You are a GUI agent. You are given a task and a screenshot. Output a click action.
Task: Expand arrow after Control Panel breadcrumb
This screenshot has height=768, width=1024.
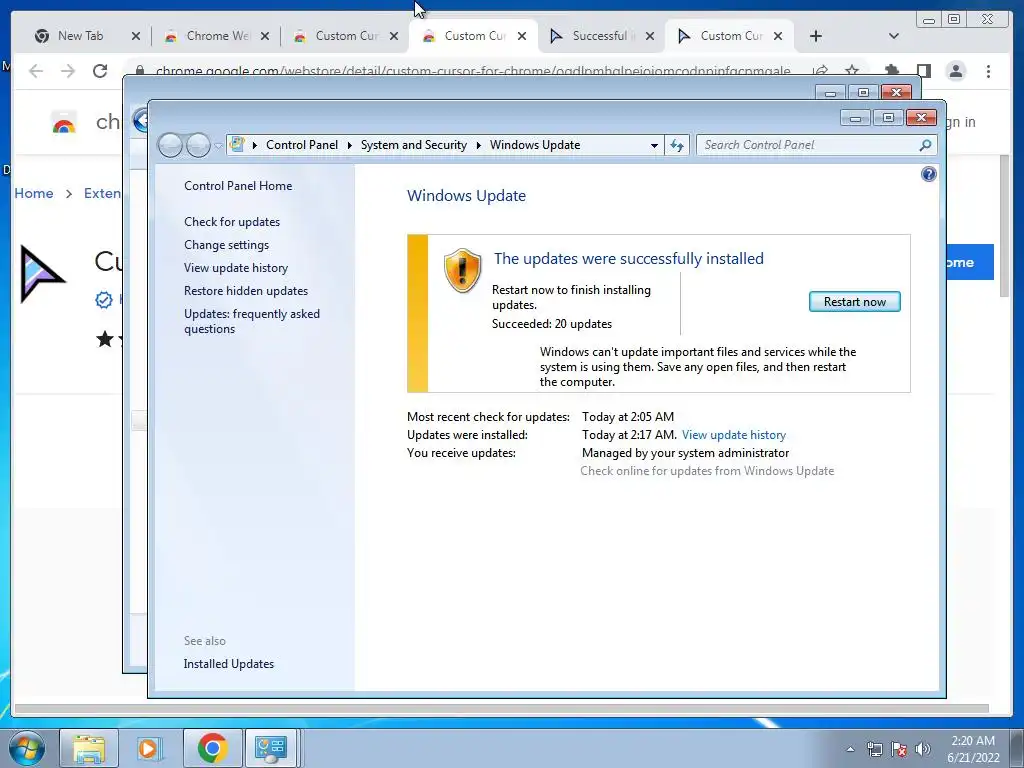(x=349, y=146)
